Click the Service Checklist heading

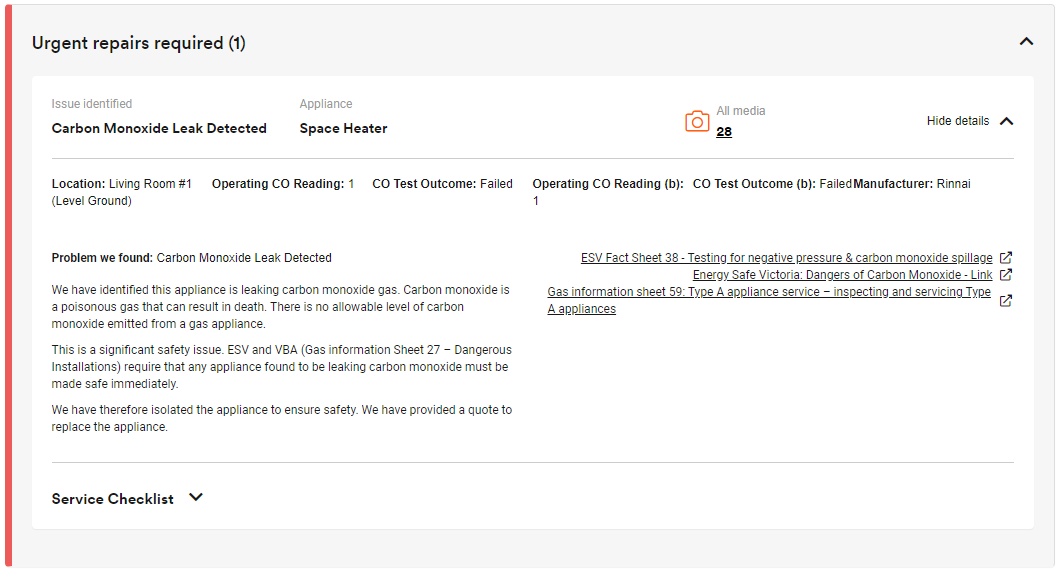pos(113,499)
